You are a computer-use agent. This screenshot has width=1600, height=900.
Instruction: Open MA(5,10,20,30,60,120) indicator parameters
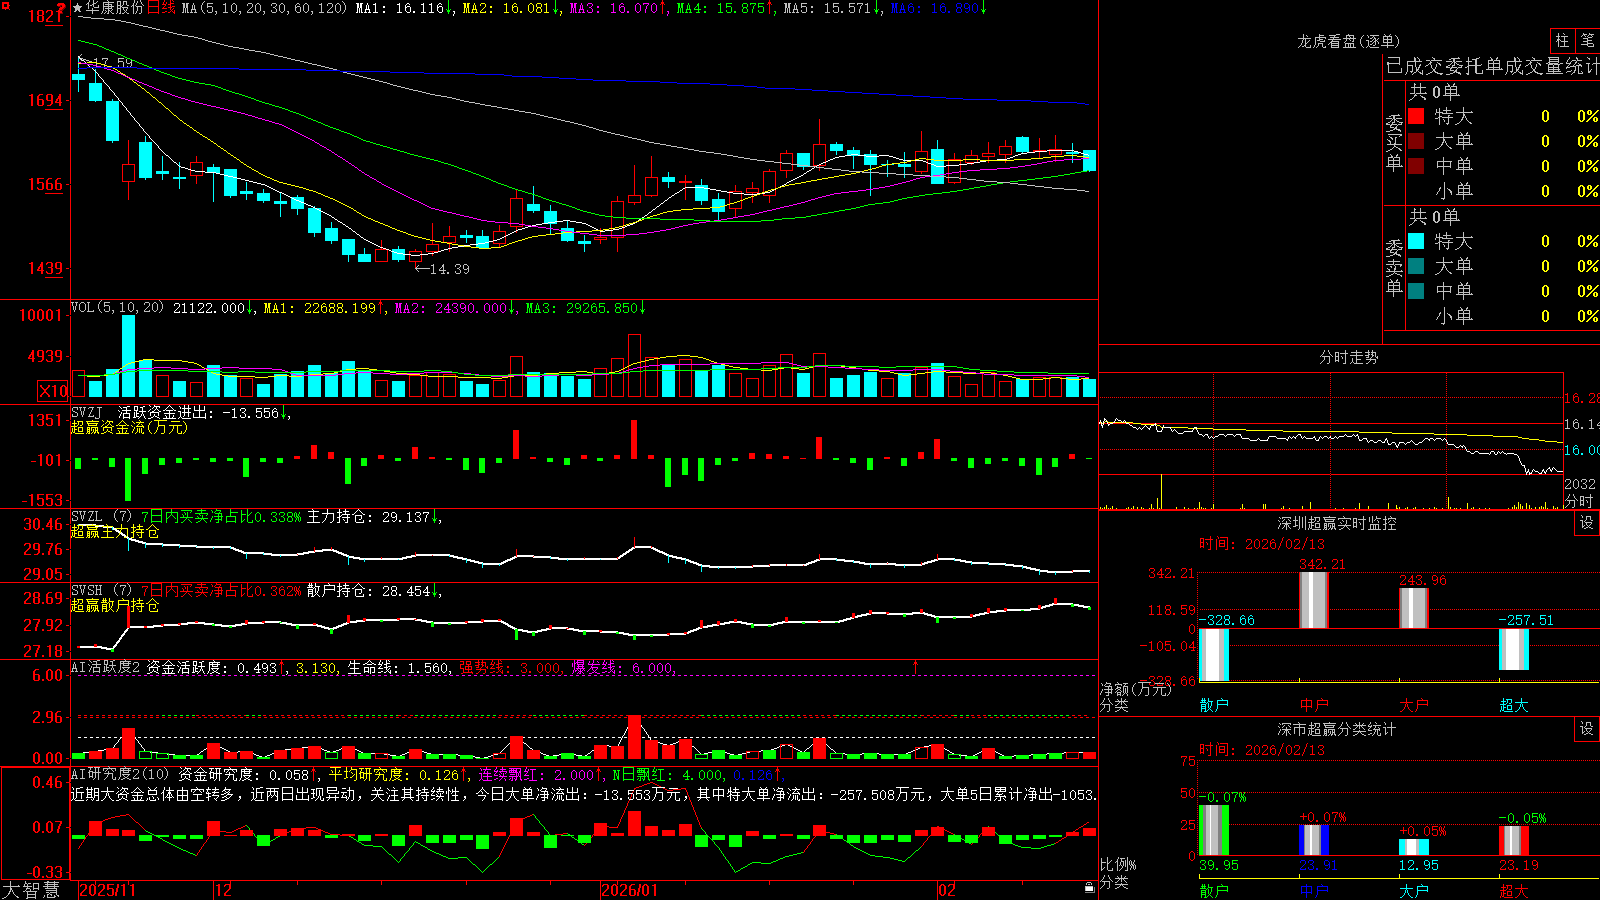pyautogui.click(x=264, y=8)
